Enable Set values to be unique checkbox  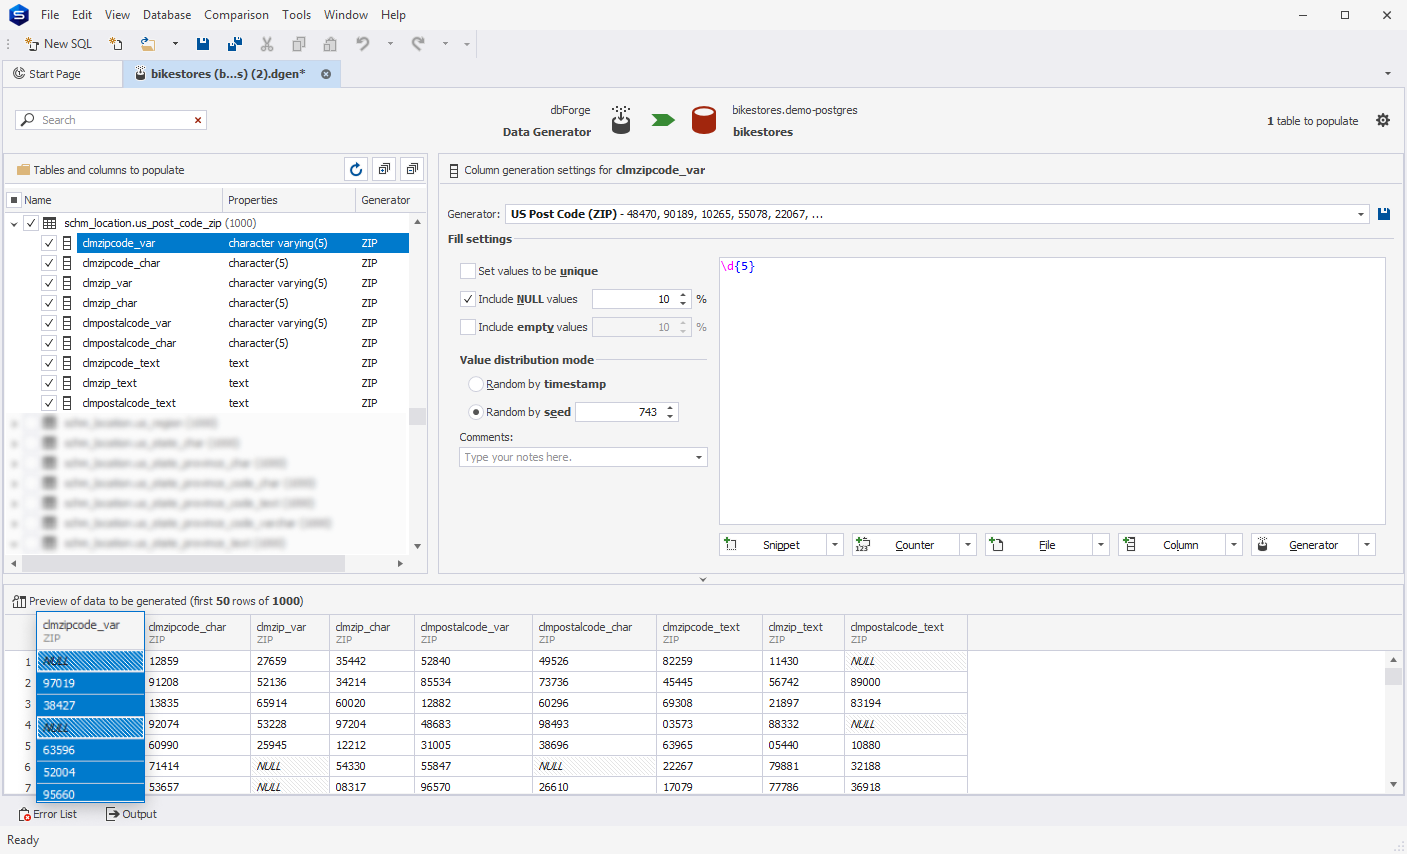468,271
